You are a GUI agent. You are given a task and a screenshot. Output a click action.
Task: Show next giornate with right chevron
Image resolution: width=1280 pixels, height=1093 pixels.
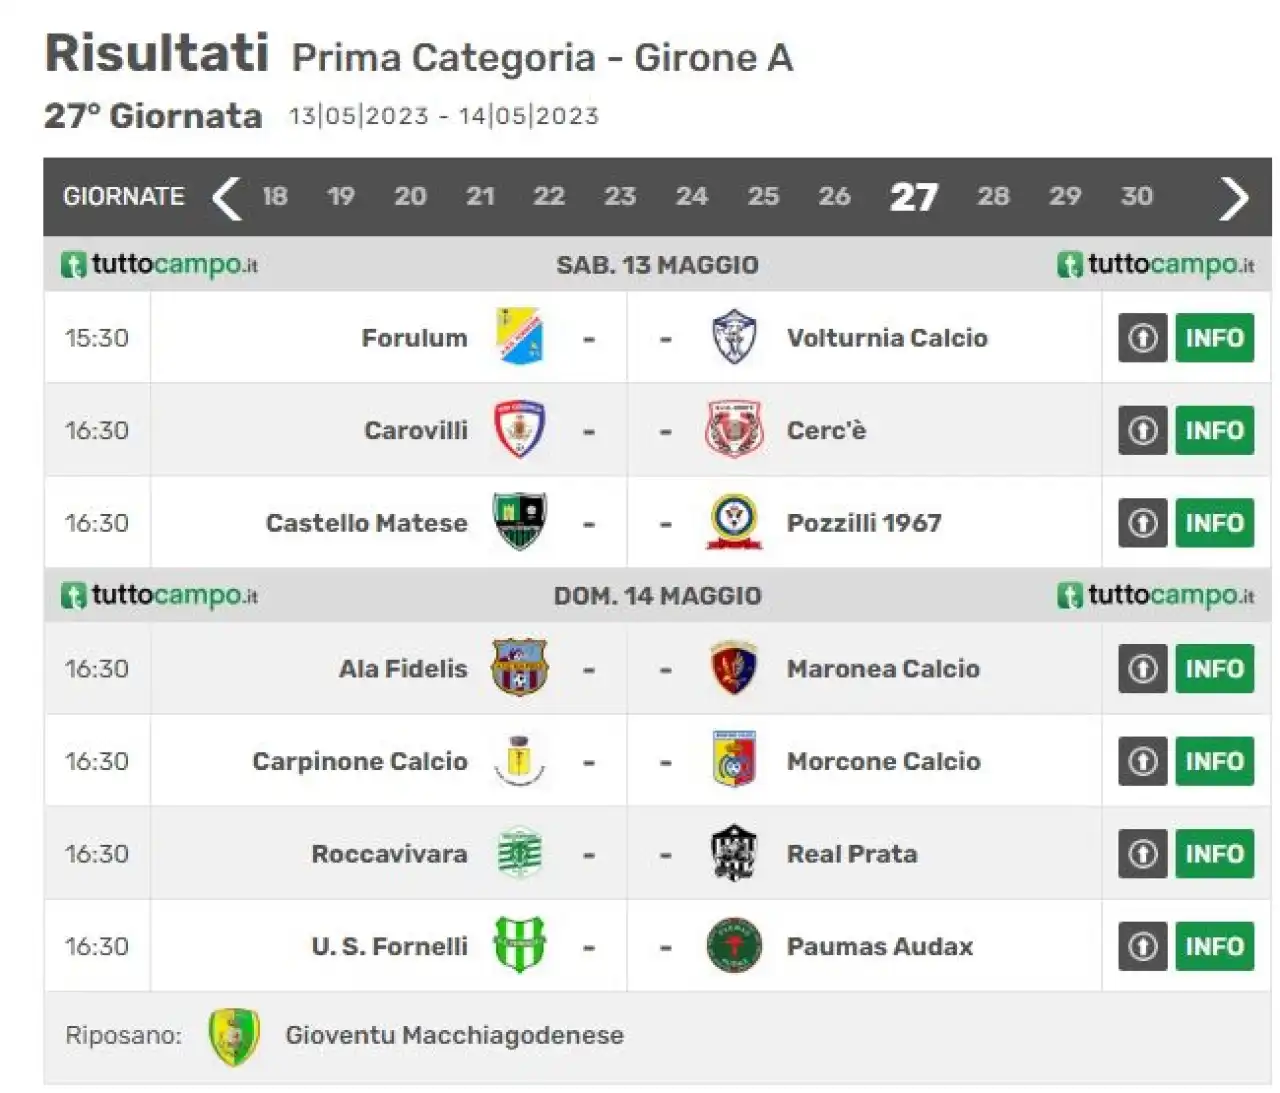[x=1234, y=197]
